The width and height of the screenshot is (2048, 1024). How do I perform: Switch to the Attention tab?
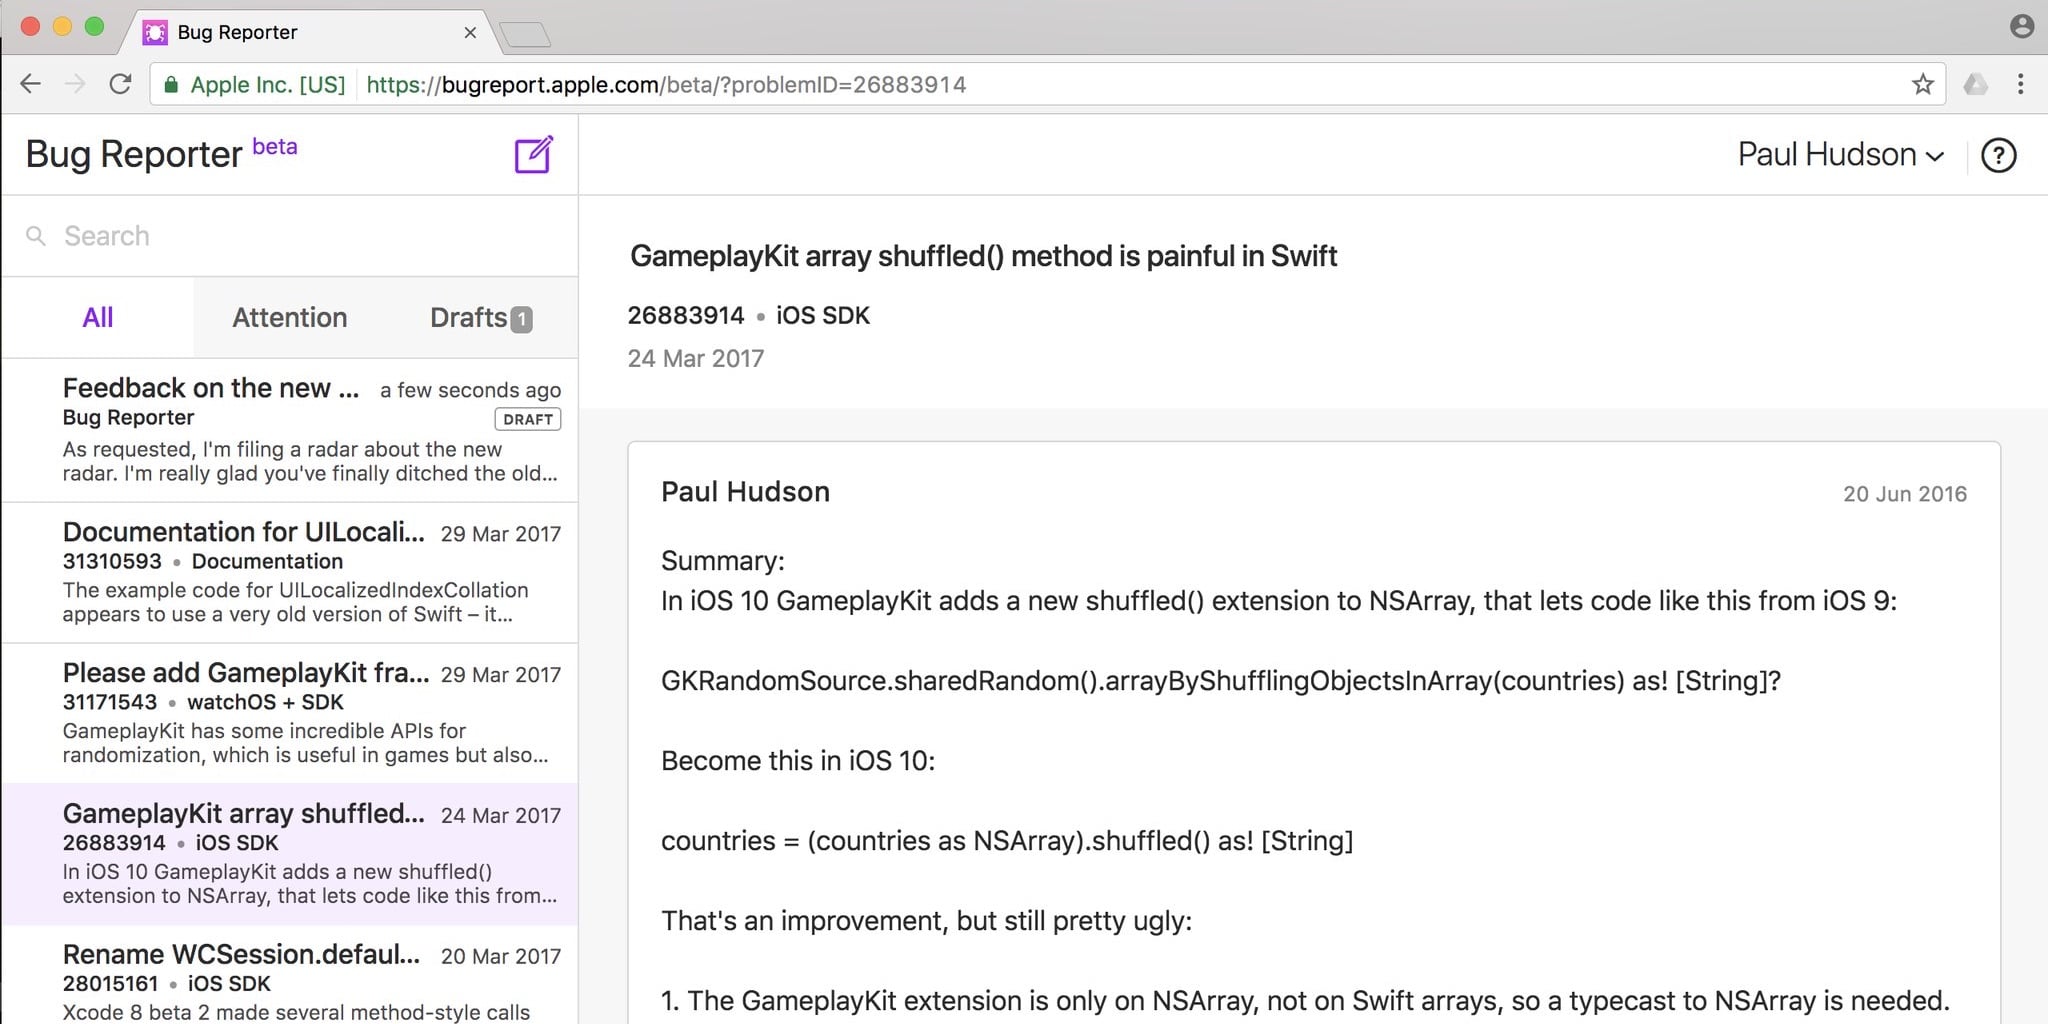289,318
